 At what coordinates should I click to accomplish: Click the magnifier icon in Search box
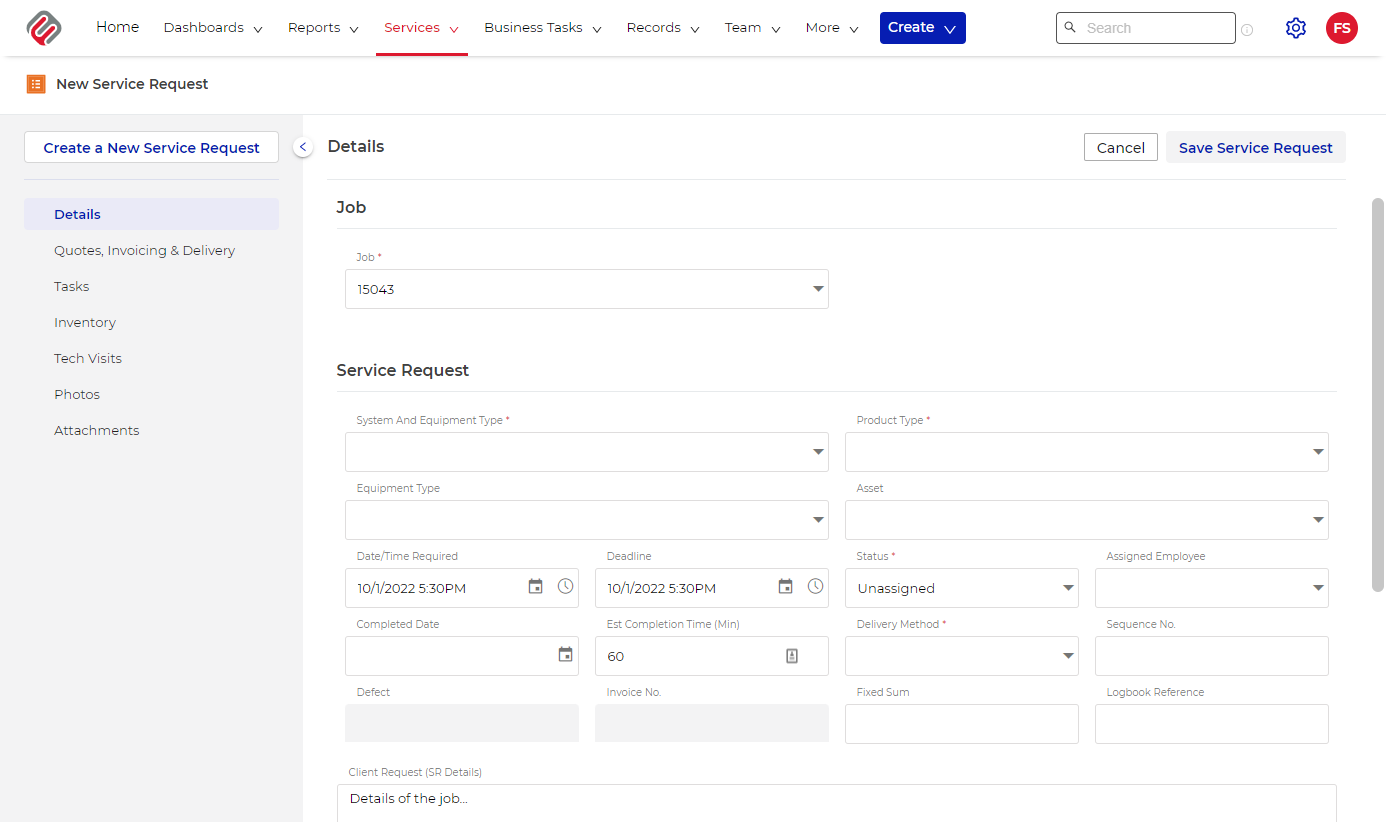pos(1071,28)
